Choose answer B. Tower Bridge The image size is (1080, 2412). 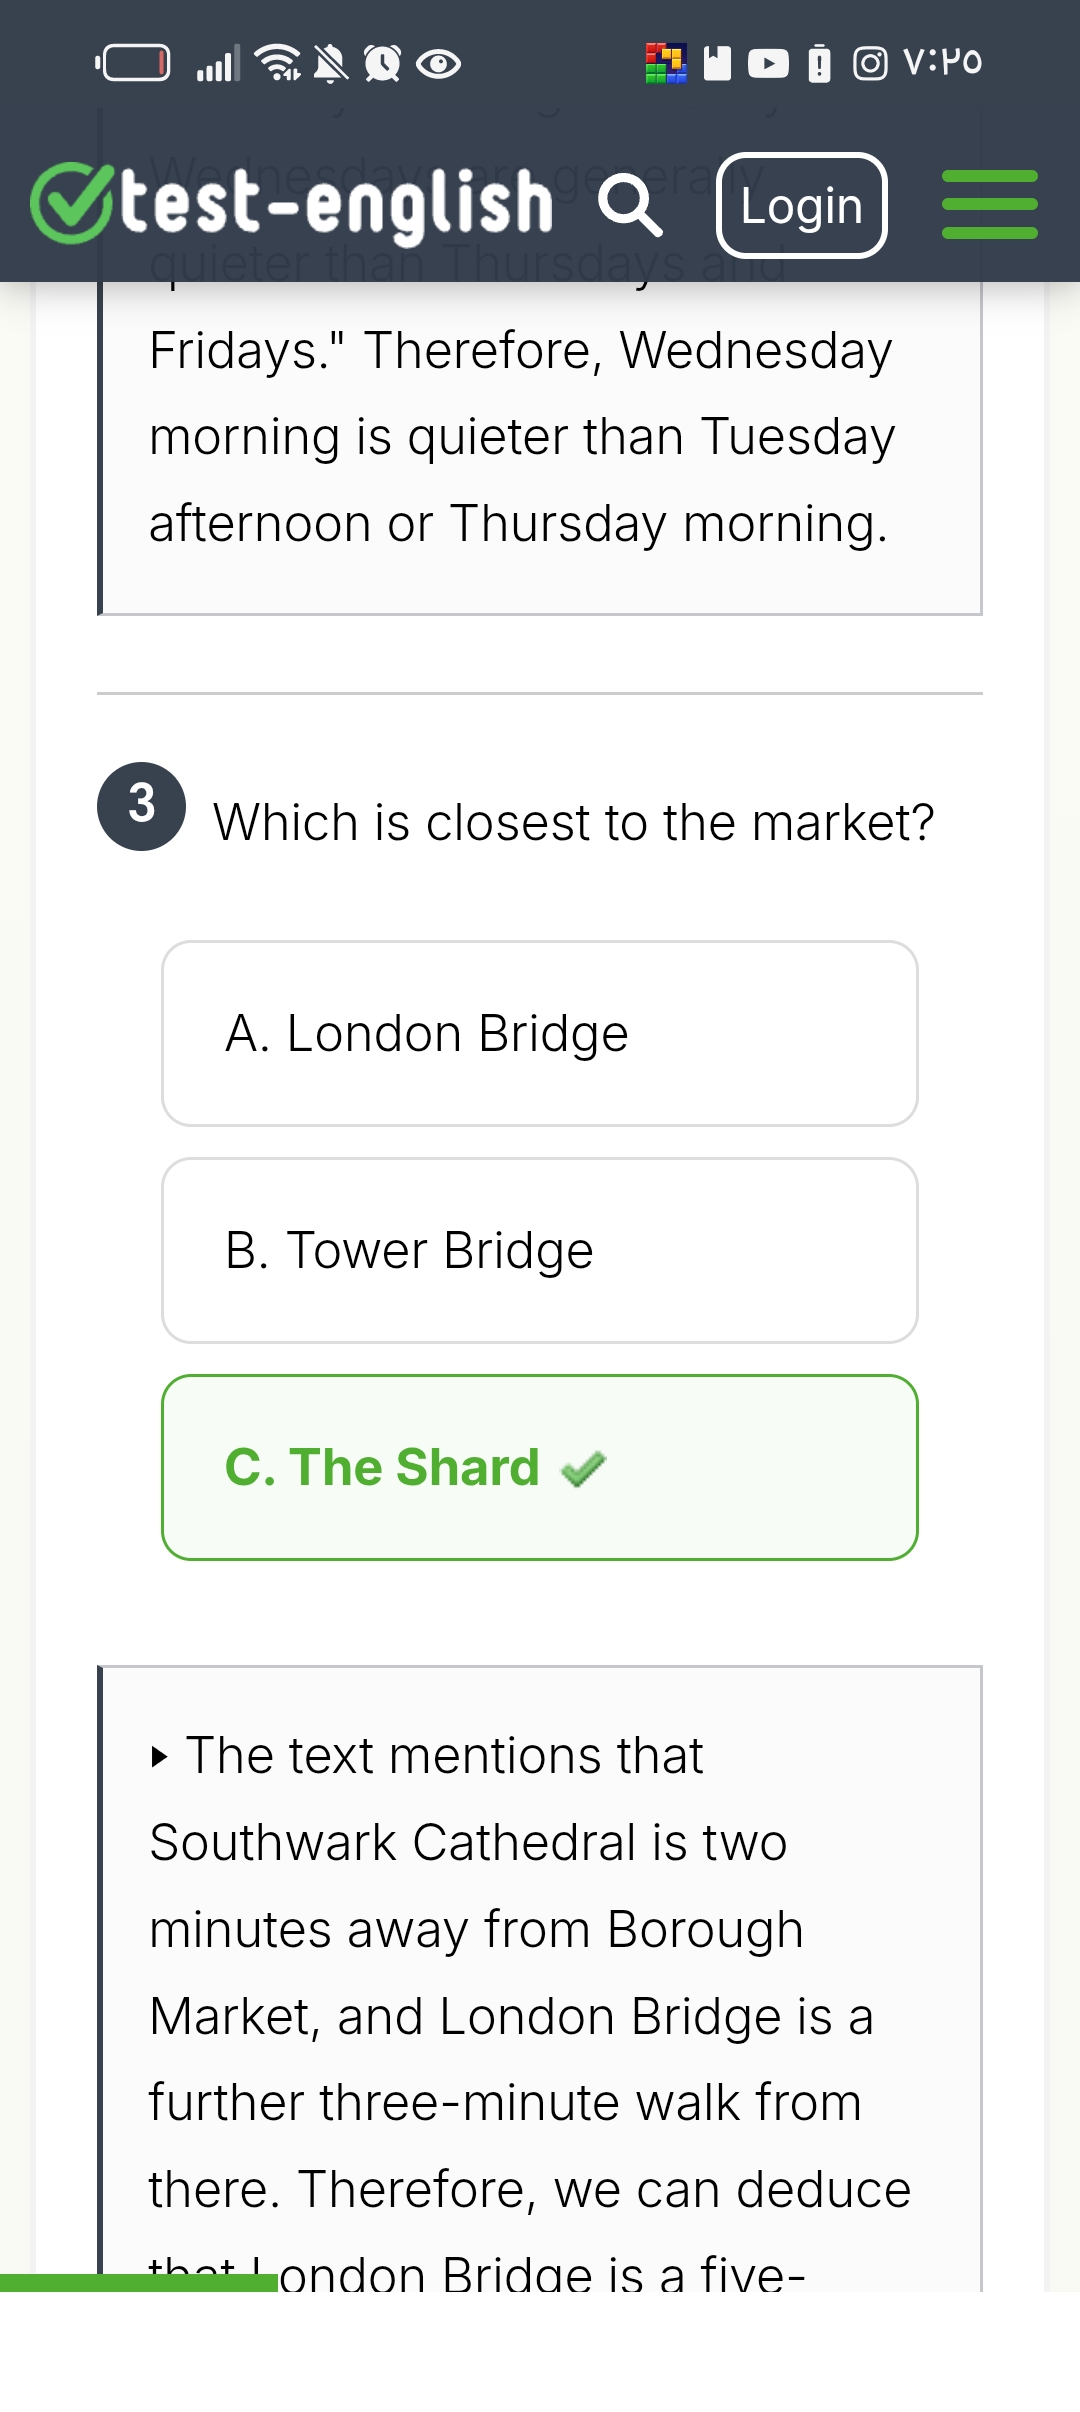coord(540,1250)
